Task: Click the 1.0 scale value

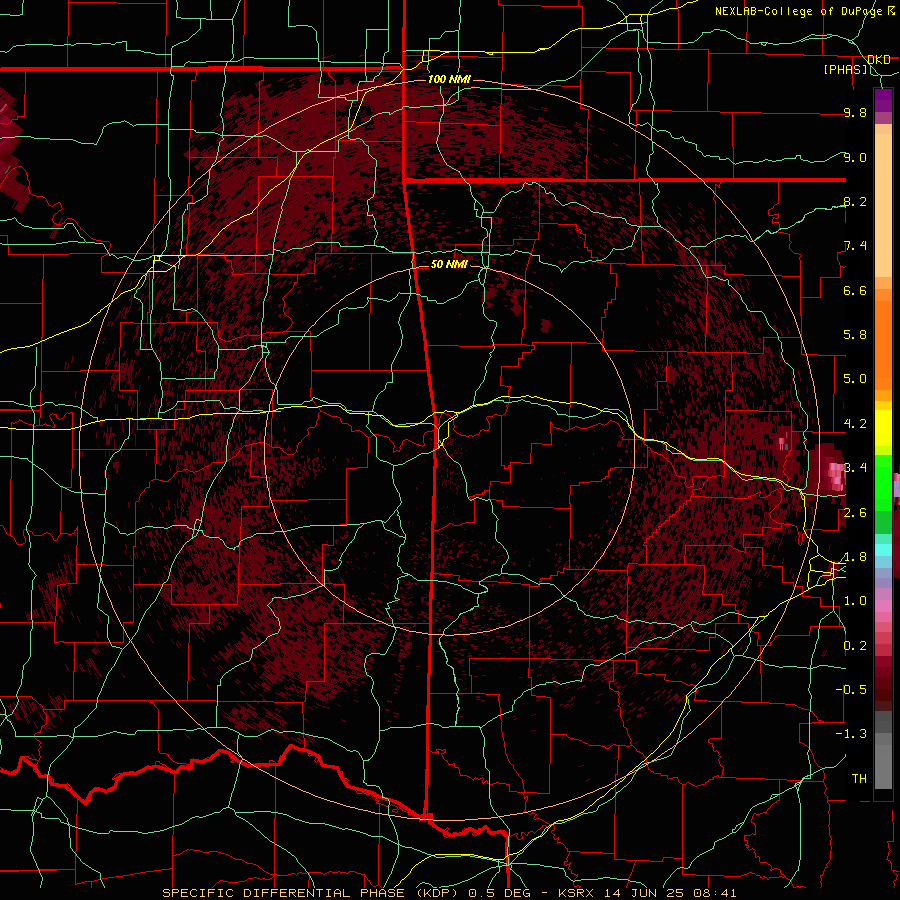Action: [855, 601]
